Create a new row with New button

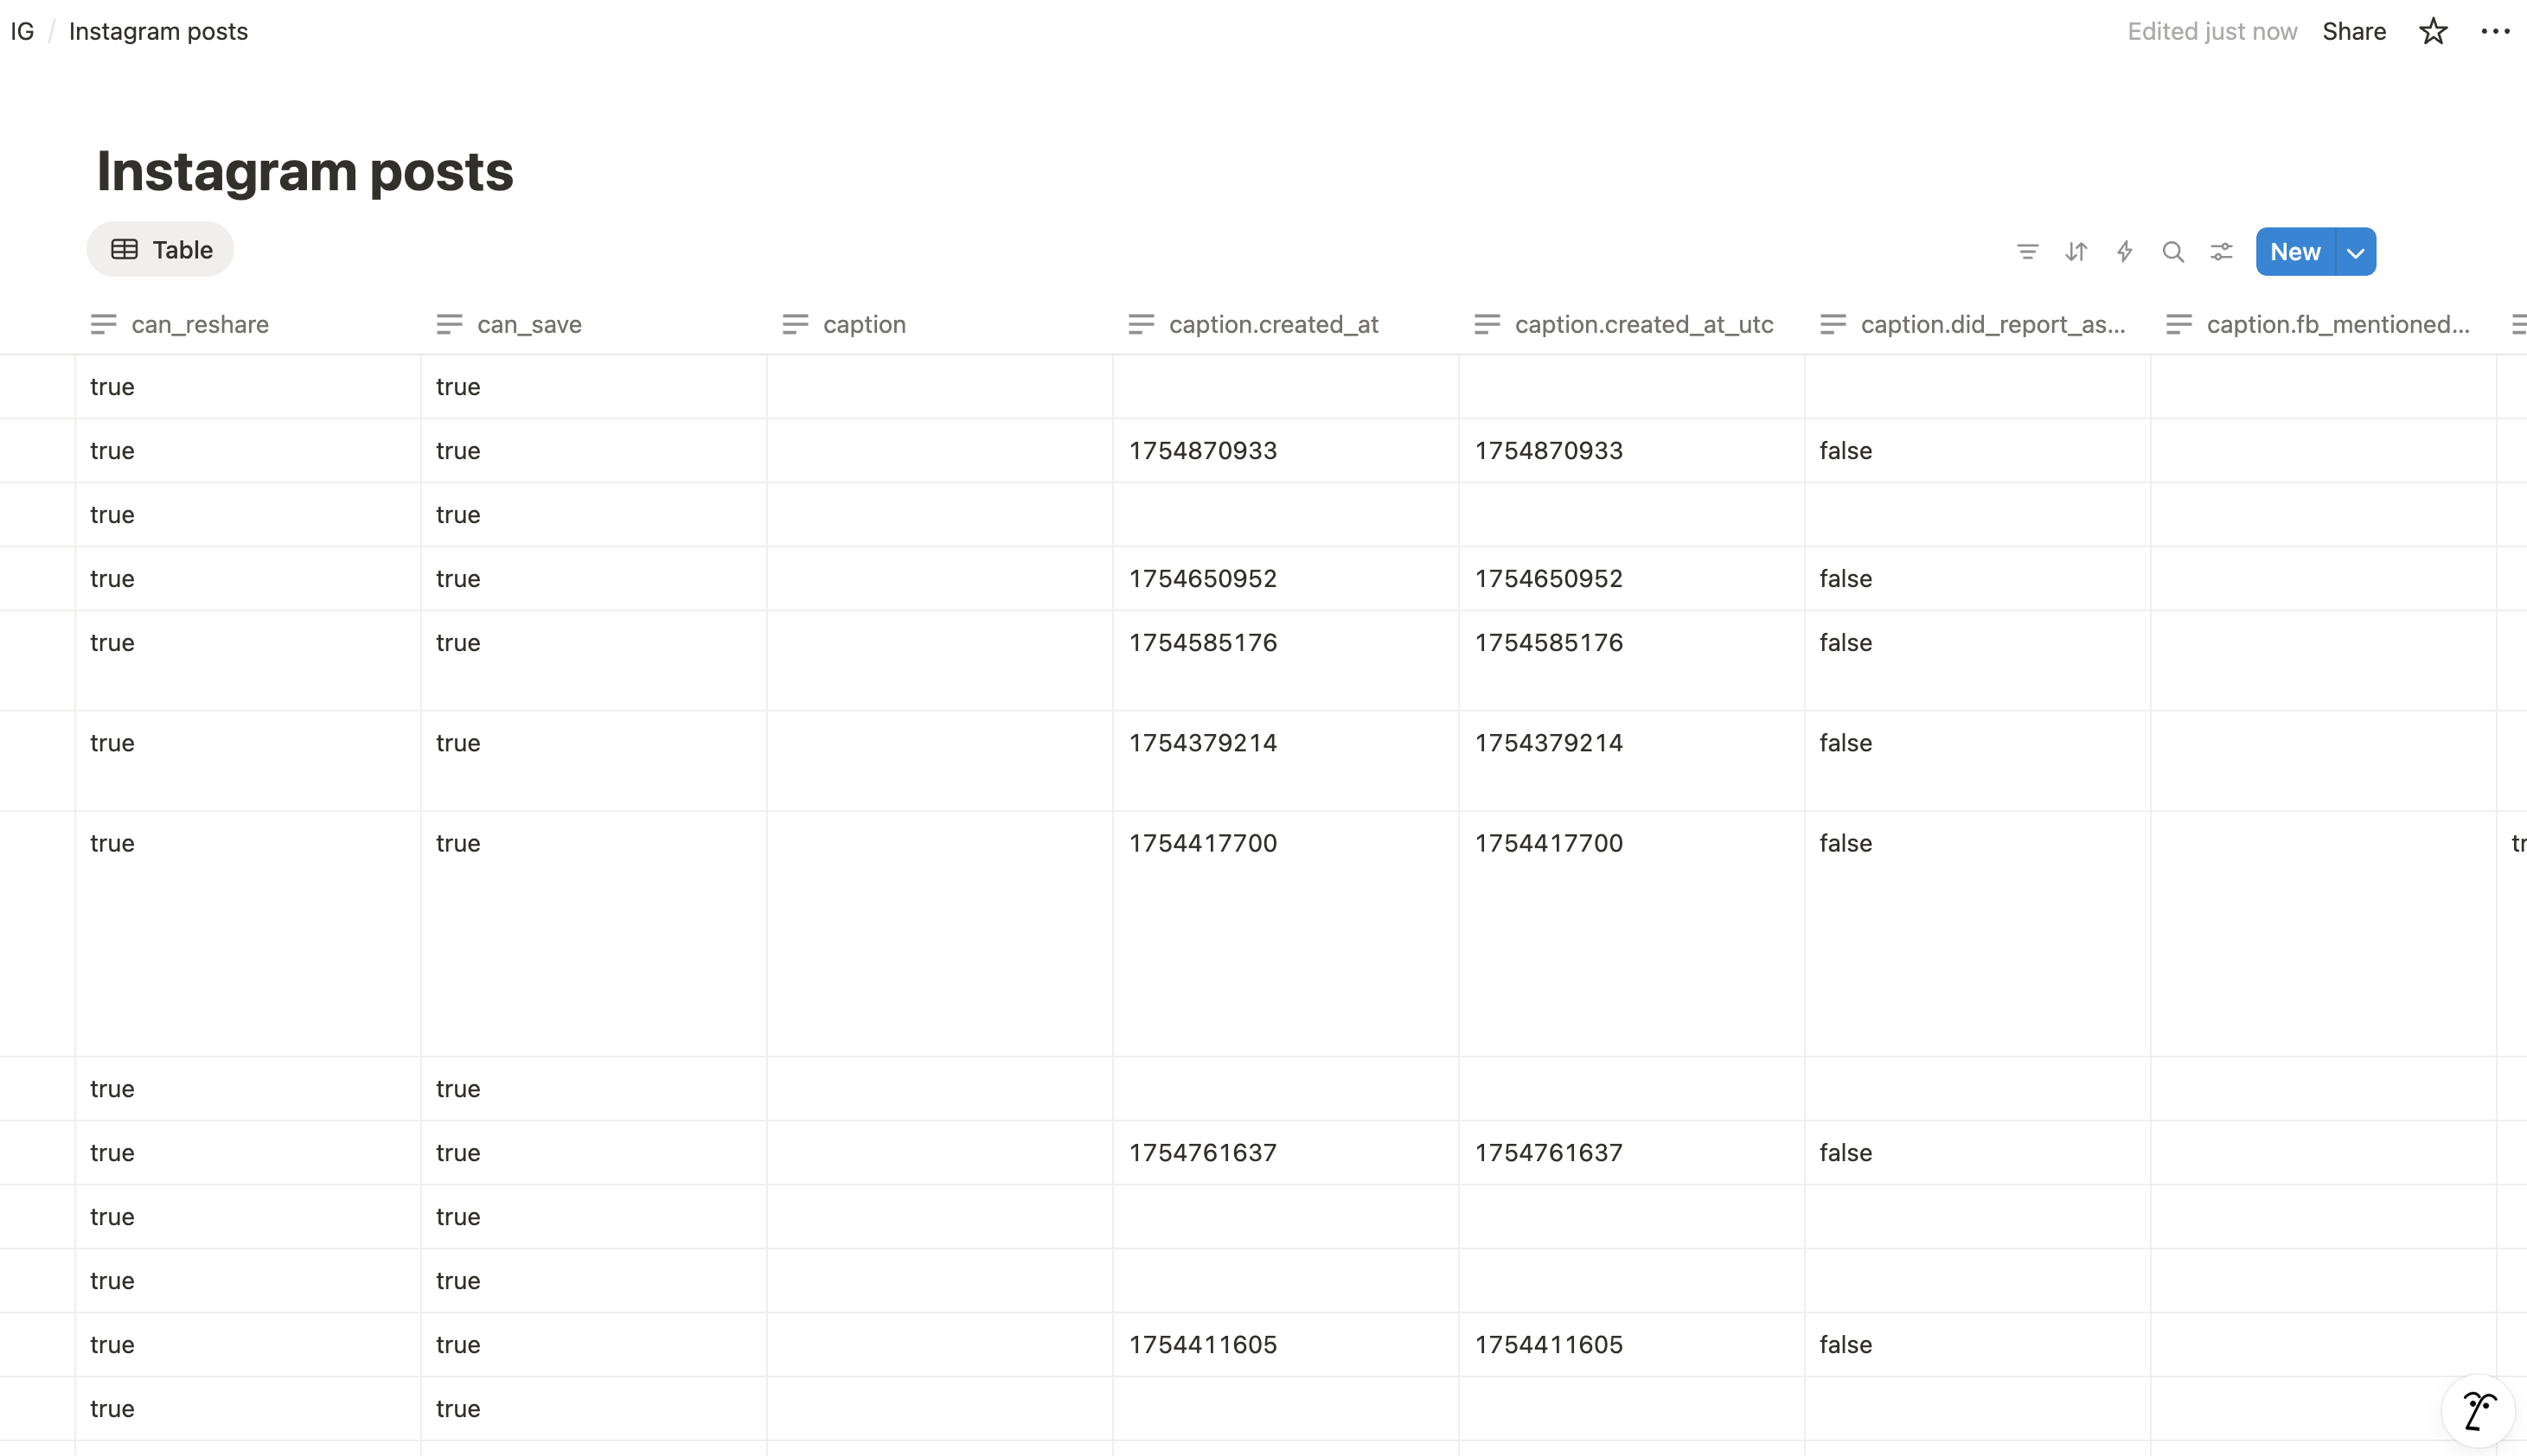(x=2295, y=252)
